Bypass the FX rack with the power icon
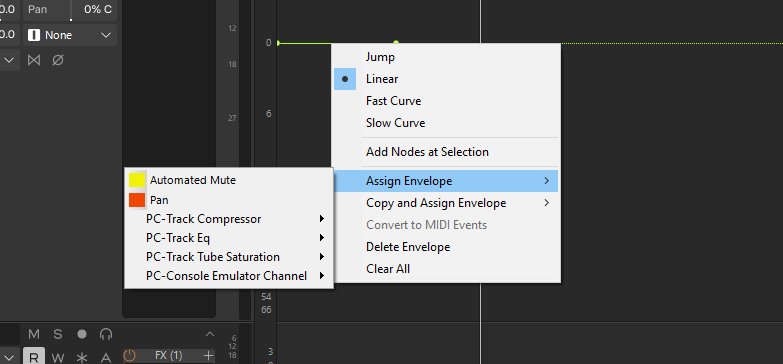The width and height of the screenshot is (783, 364). (129, 356)
